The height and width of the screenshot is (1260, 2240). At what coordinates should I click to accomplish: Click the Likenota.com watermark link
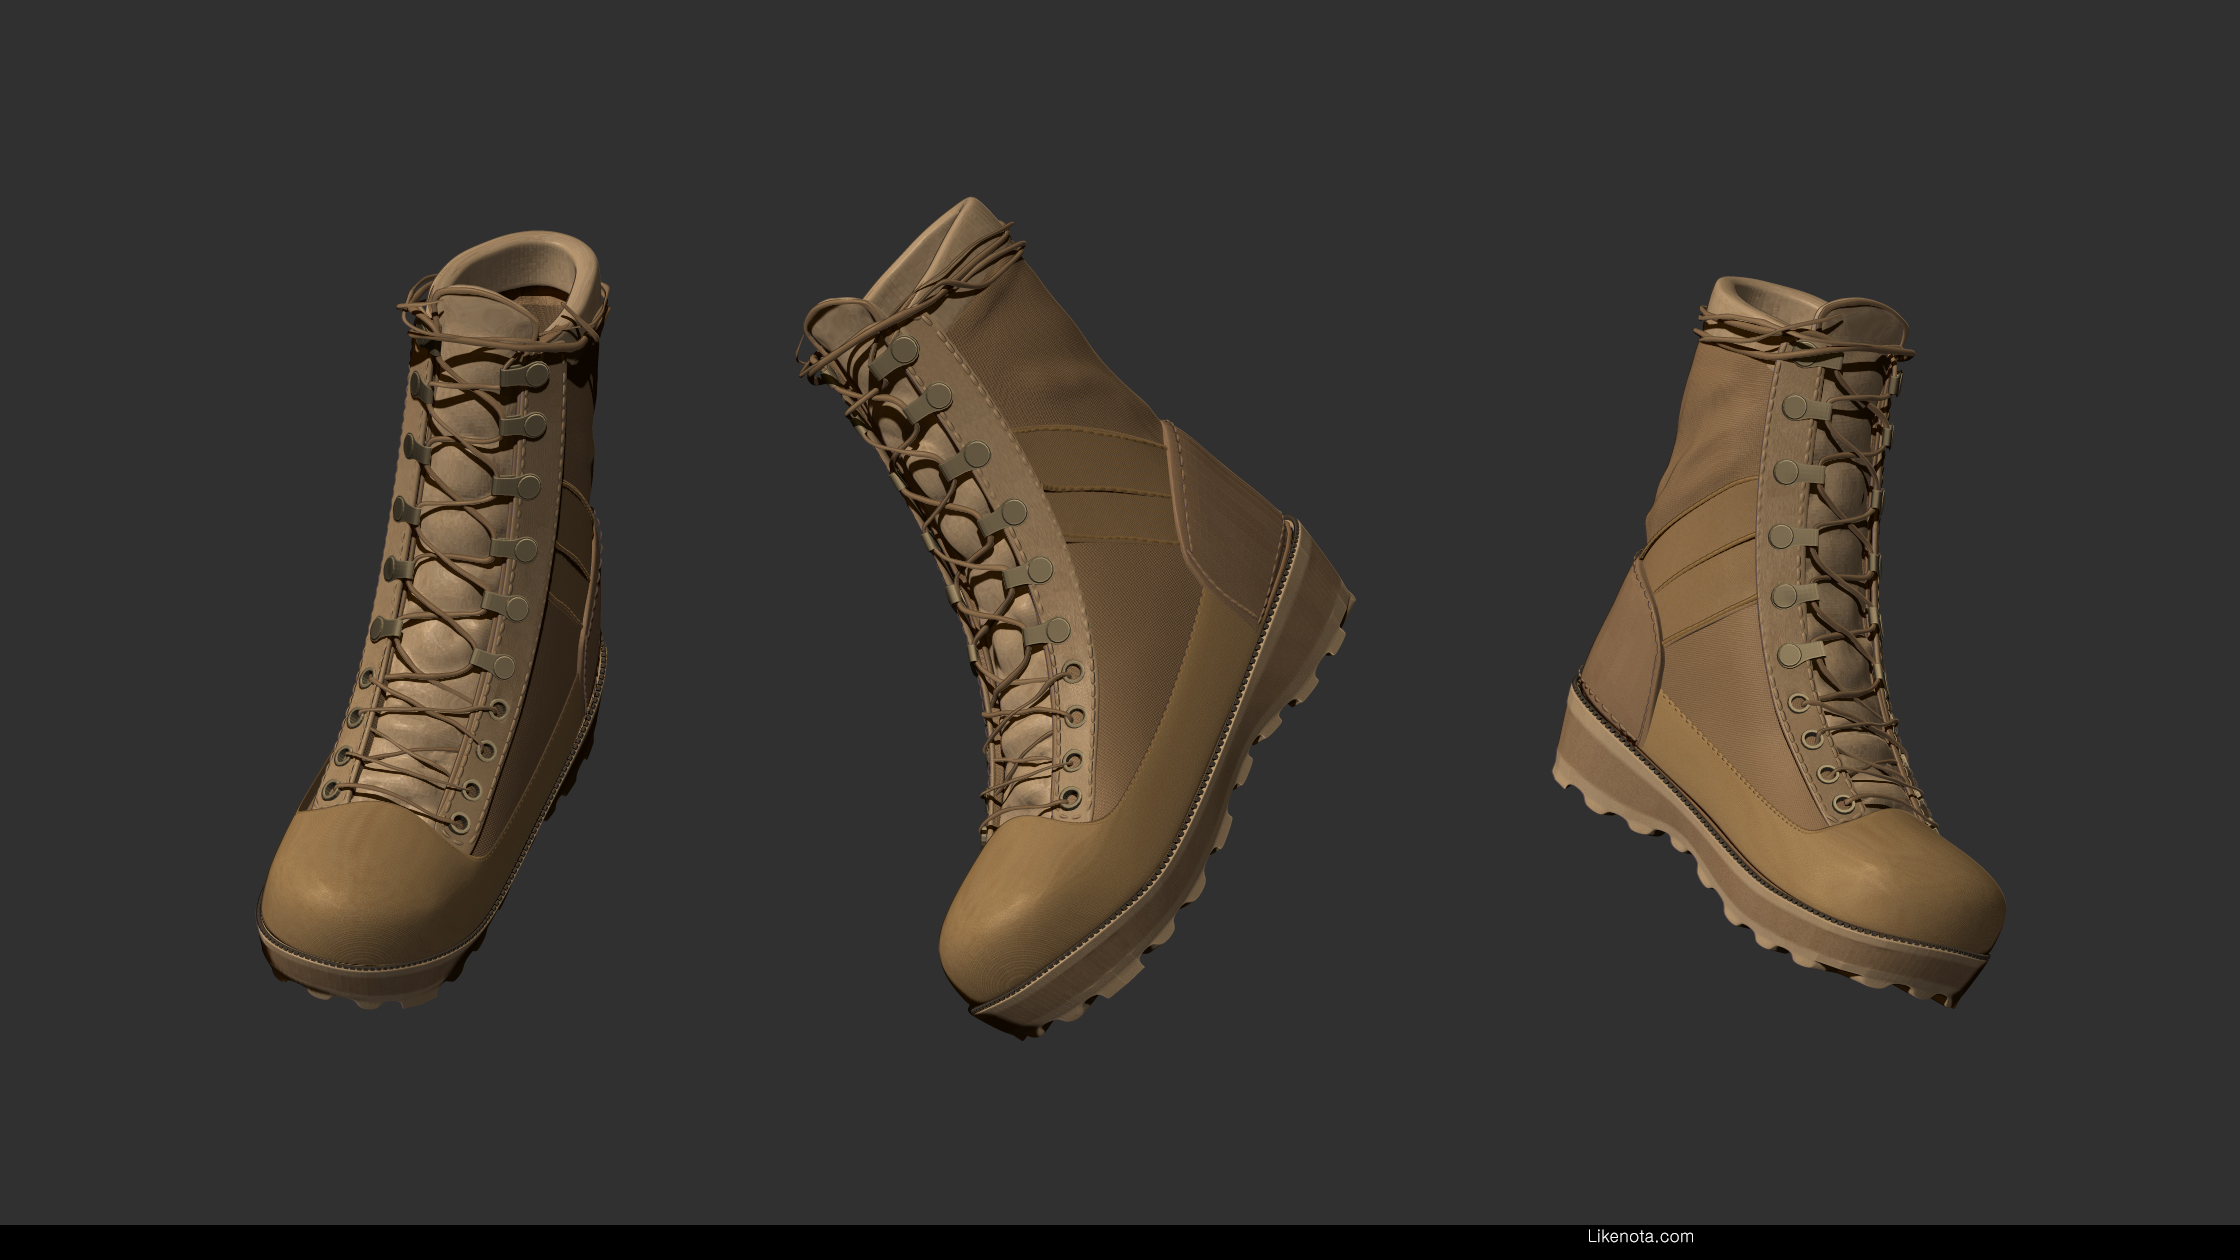click(x=1640, y=1236)
